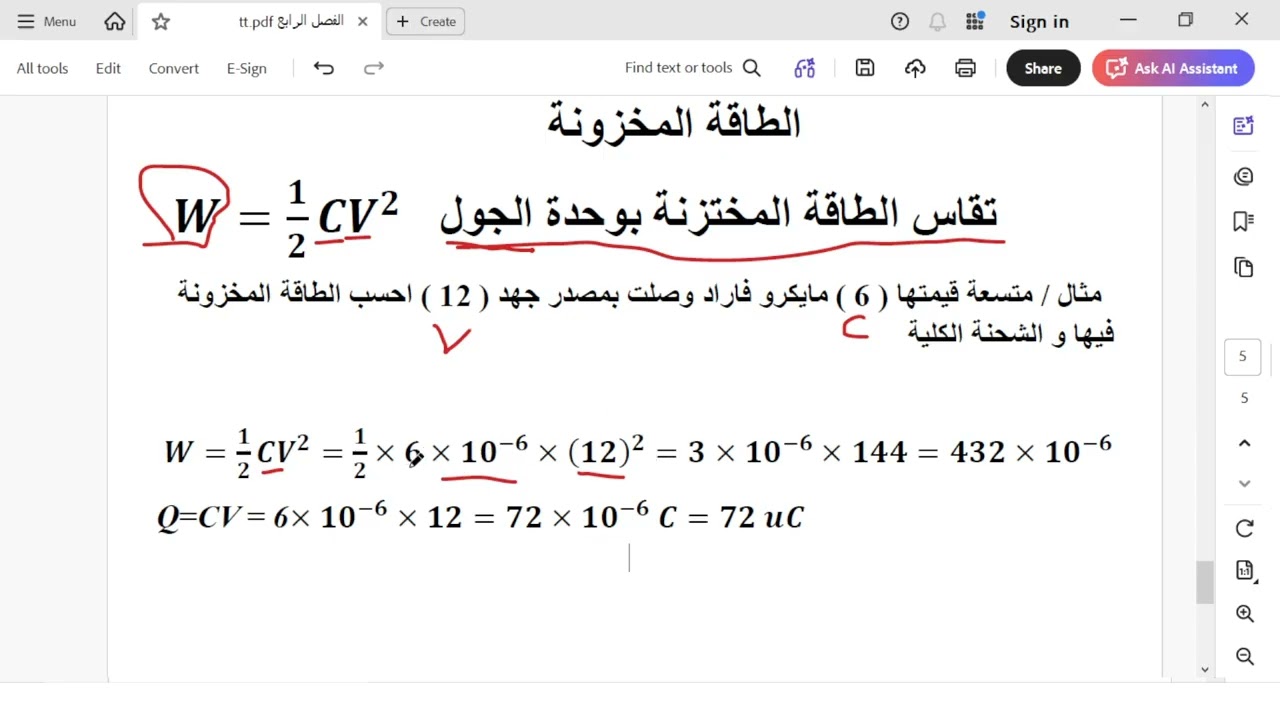
Task: Open the page thumbnails sidebar icon
Action: pyautogui.click(x=1244, y=267)
